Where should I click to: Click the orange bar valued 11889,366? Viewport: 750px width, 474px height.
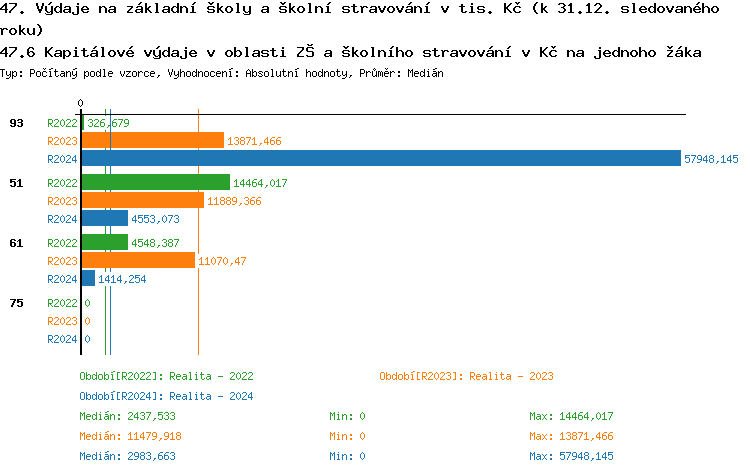[x=143, y=201]
